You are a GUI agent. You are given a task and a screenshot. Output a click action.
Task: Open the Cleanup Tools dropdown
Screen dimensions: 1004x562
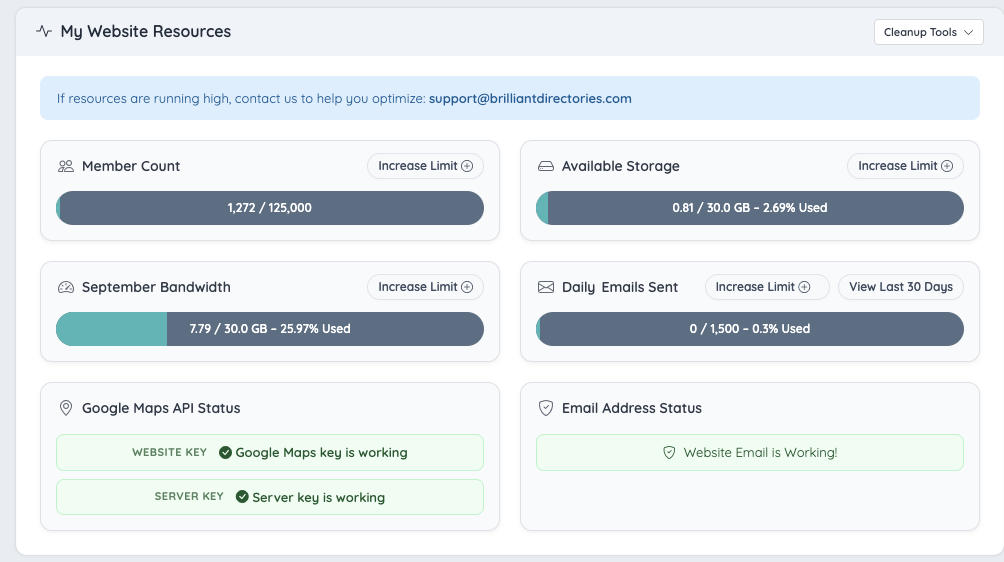click(x=928, y=32)
